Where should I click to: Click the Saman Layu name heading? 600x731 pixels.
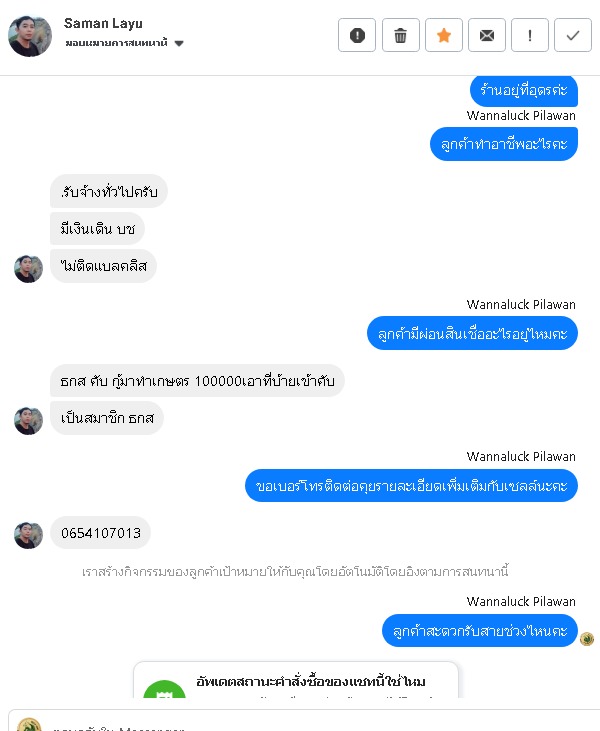pyautogui.click(x=103, y=23)
